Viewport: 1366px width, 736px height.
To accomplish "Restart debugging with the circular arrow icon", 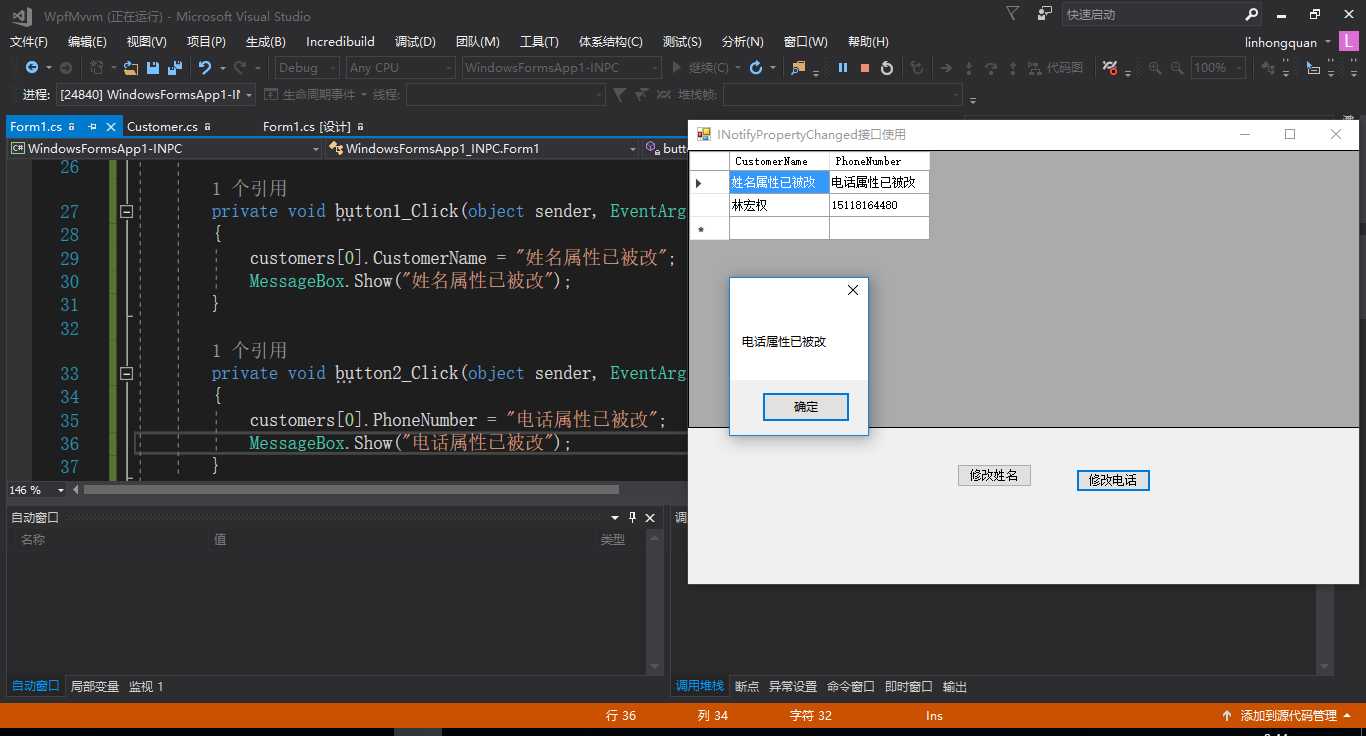I will (888, 68).
